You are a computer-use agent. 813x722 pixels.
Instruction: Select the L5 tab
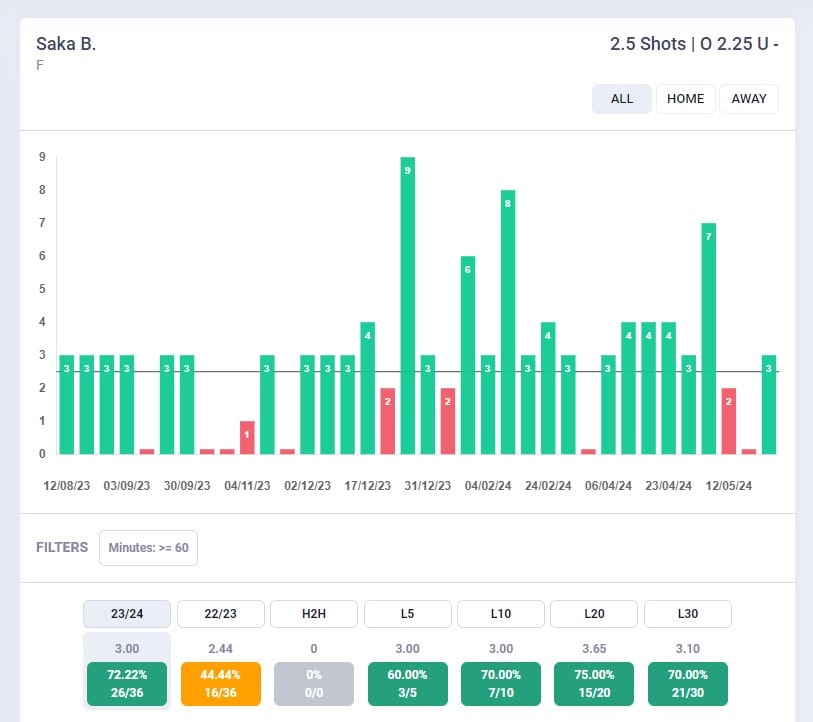(x=408, y=614)
